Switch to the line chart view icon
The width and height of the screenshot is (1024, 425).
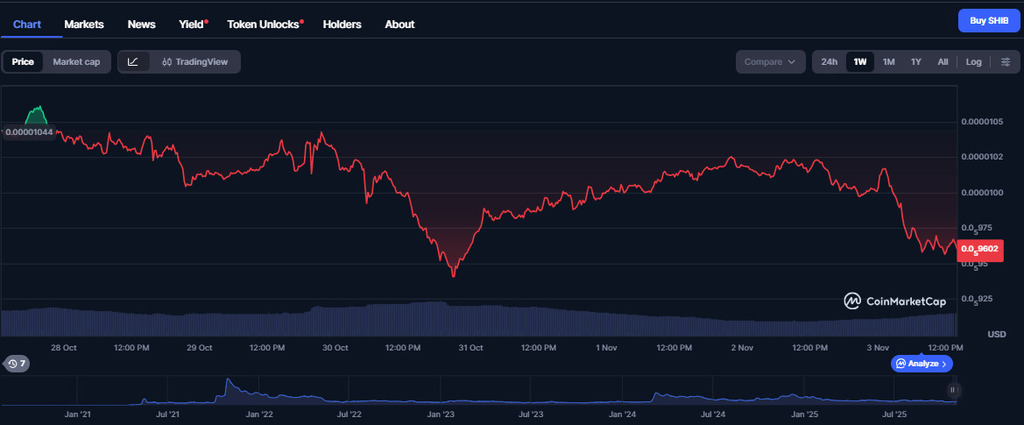click(134, 62)
